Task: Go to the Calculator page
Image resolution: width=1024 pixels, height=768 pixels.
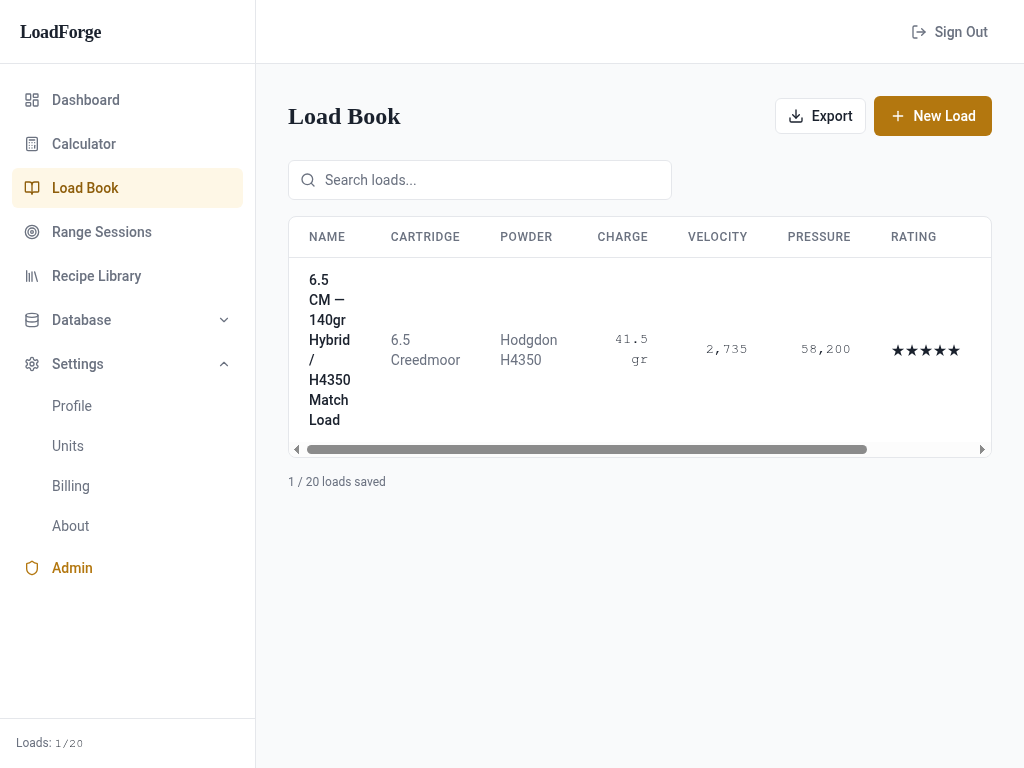Action: [x=127, y=144]
